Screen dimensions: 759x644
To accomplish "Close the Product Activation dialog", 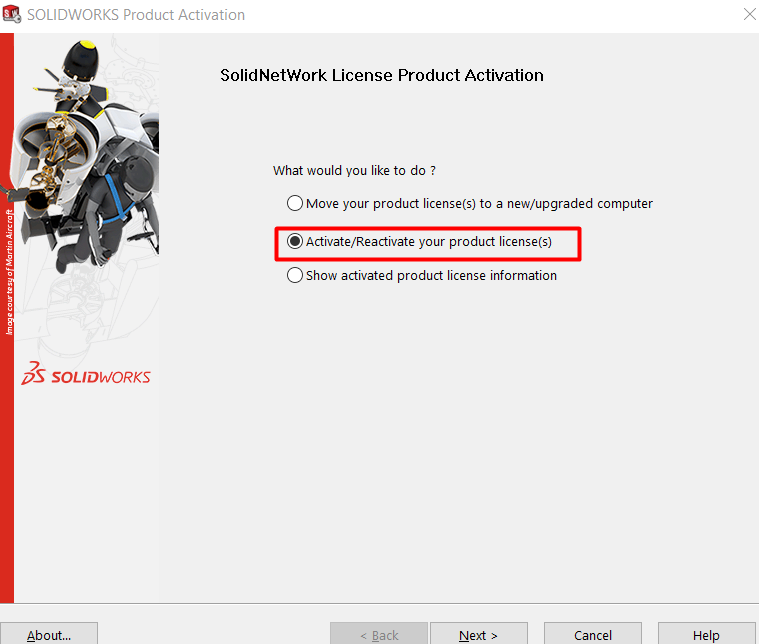I will pos(749,15).
